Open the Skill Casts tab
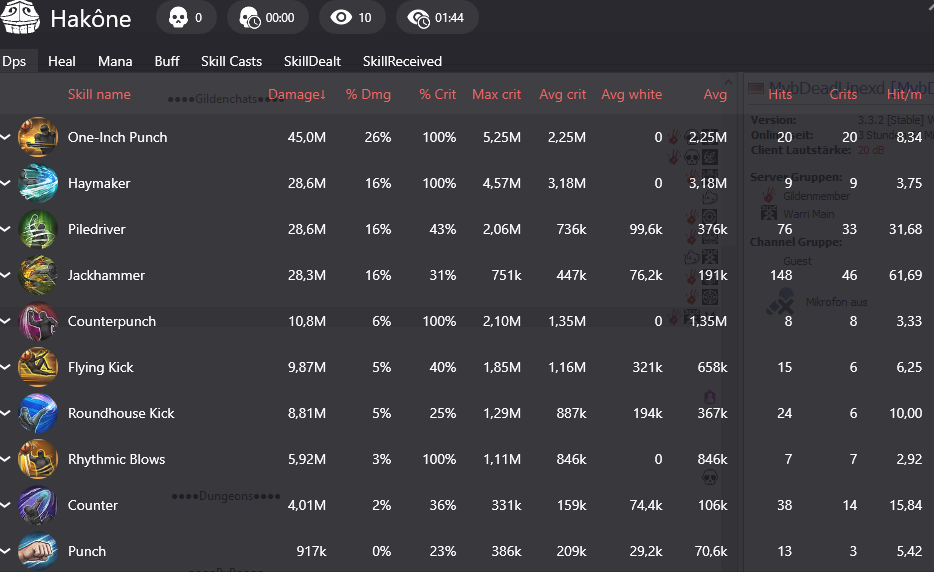This screenshot has height=572, width=934. [x=231, y=61]
